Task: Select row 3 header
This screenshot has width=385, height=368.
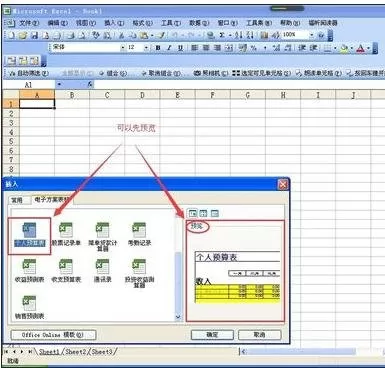Action: pos(11,123)
